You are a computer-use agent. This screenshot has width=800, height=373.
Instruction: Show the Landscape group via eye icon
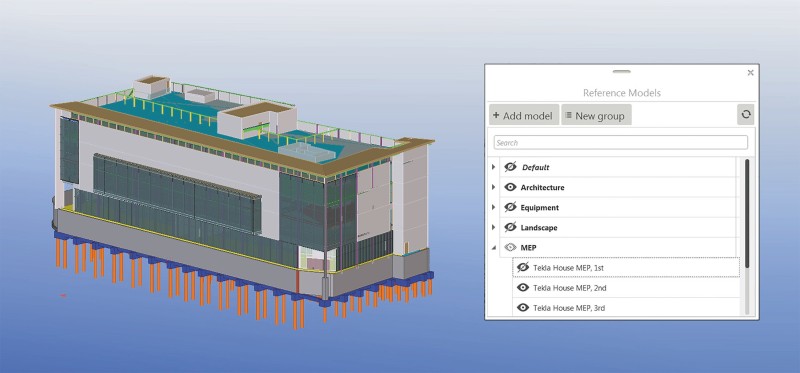510,228
